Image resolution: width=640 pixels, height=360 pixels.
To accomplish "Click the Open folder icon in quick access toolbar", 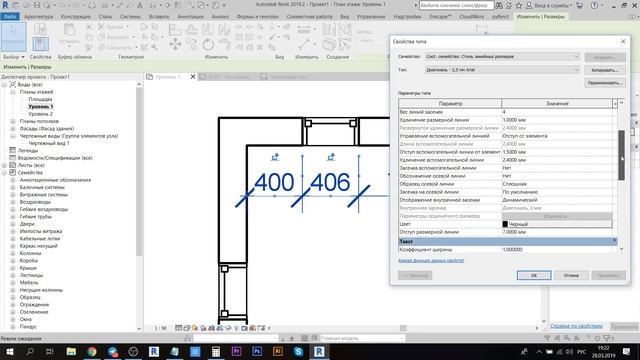I will 27,5.
